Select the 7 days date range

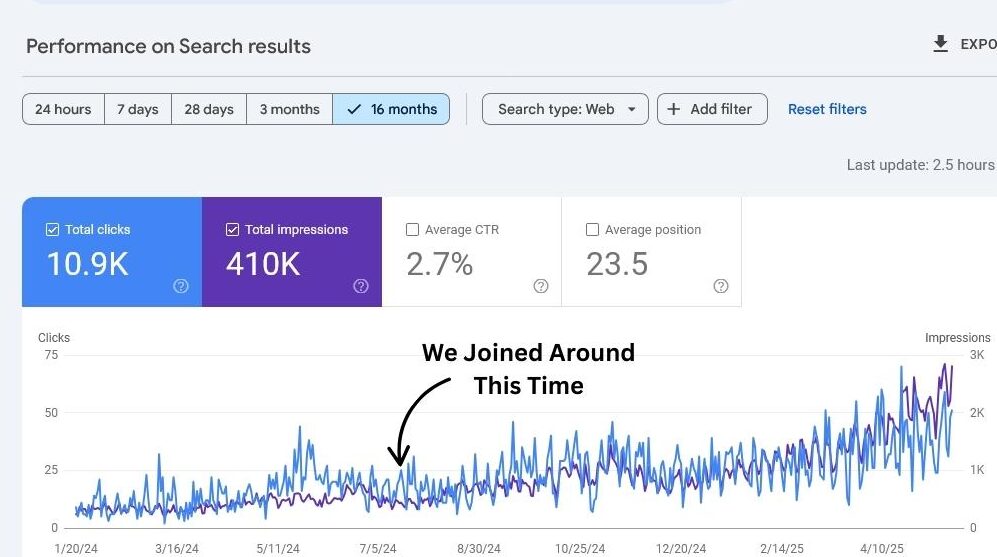point(138,109)
